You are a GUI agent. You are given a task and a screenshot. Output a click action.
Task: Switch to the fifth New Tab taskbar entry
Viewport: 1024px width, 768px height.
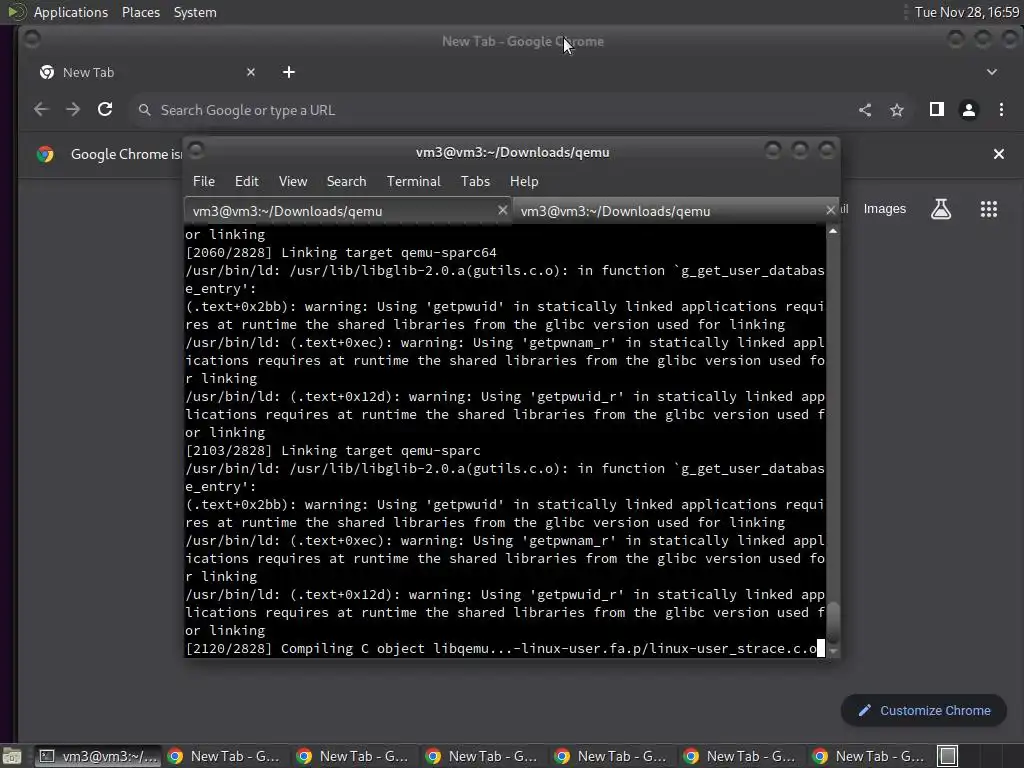tap(741, 756)
